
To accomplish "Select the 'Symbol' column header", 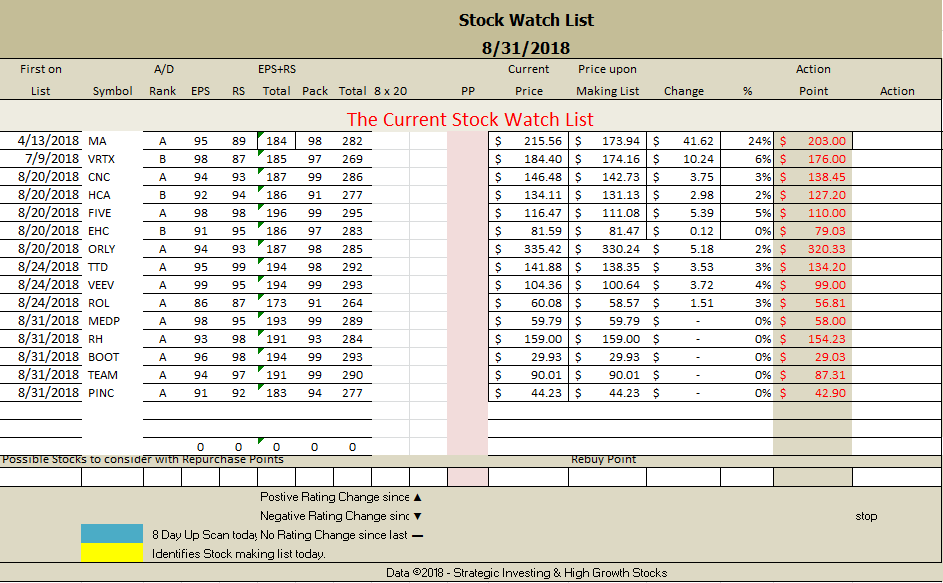I will pyautogui.click(x=112, y=91).
